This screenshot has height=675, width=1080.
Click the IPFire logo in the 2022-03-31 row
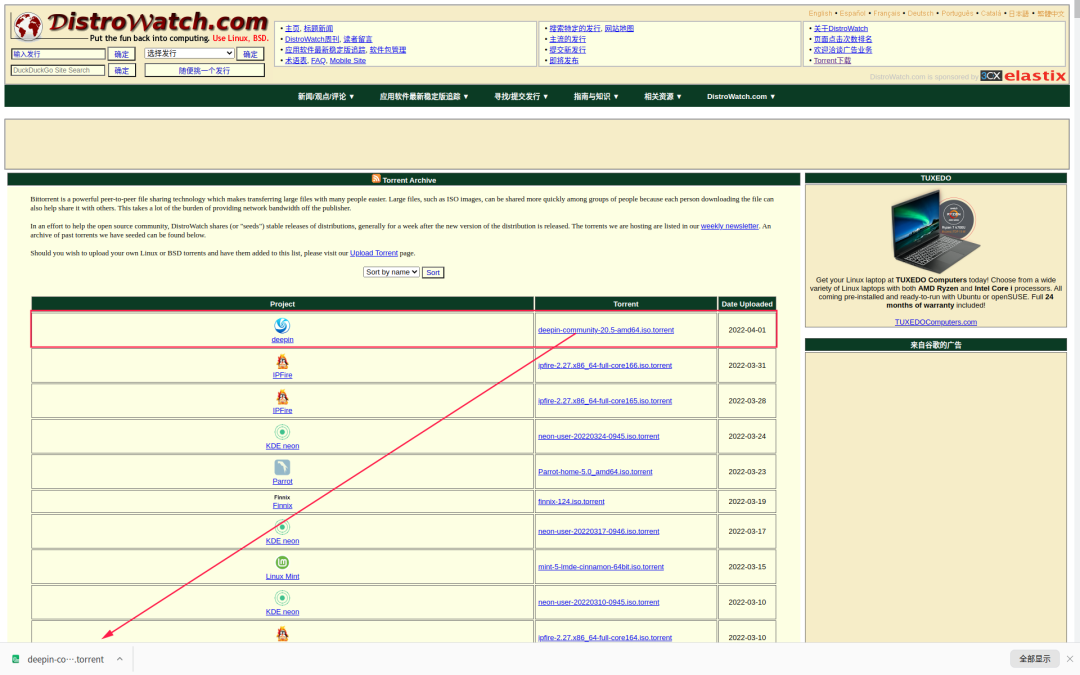(x=282, y=362)
